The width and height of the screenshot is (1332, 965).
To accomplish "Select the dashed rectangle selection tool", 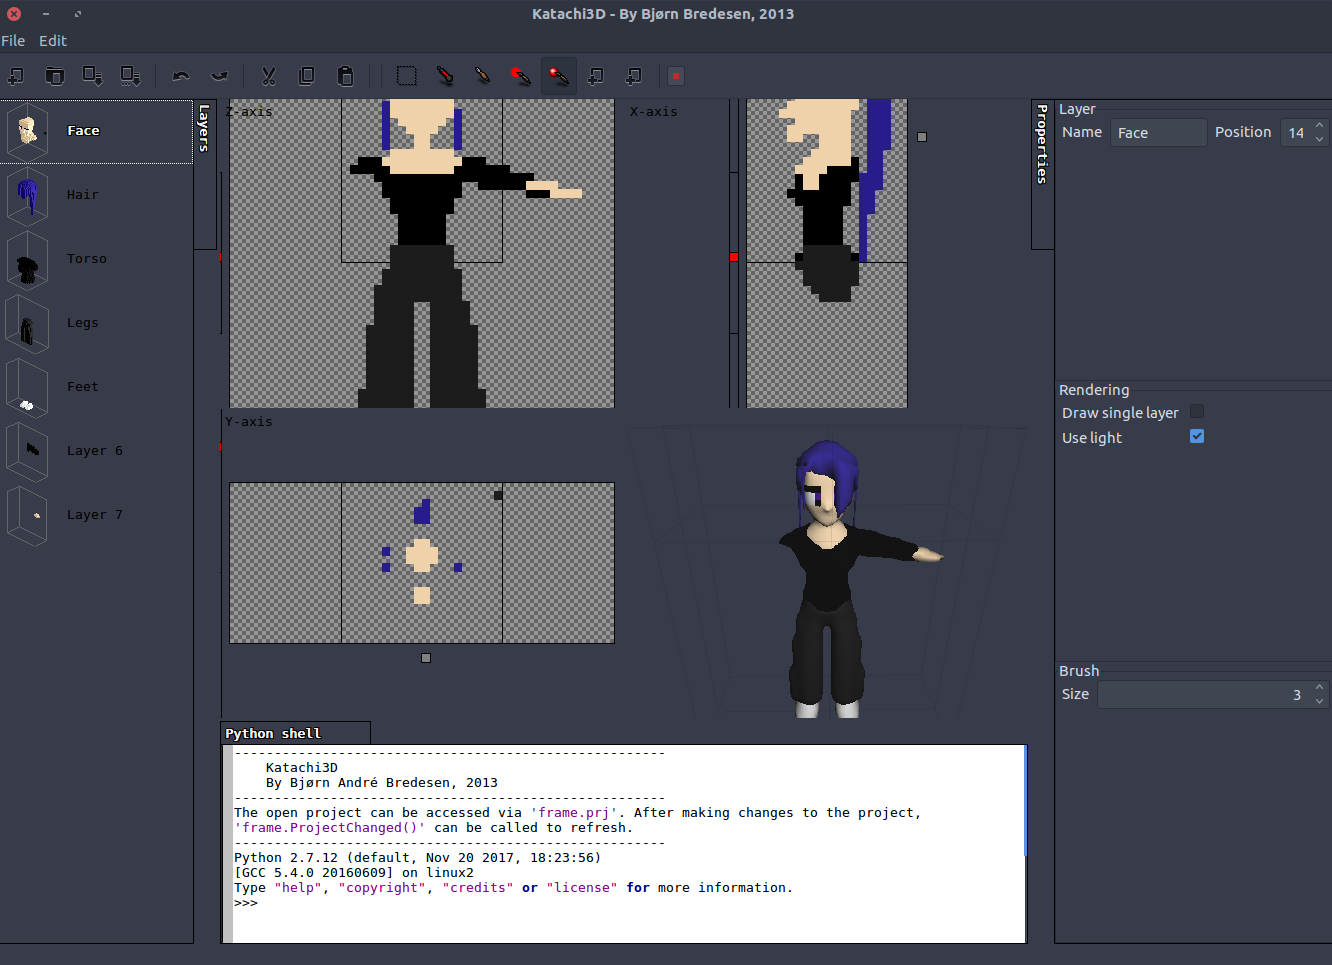I will (407, 76).
